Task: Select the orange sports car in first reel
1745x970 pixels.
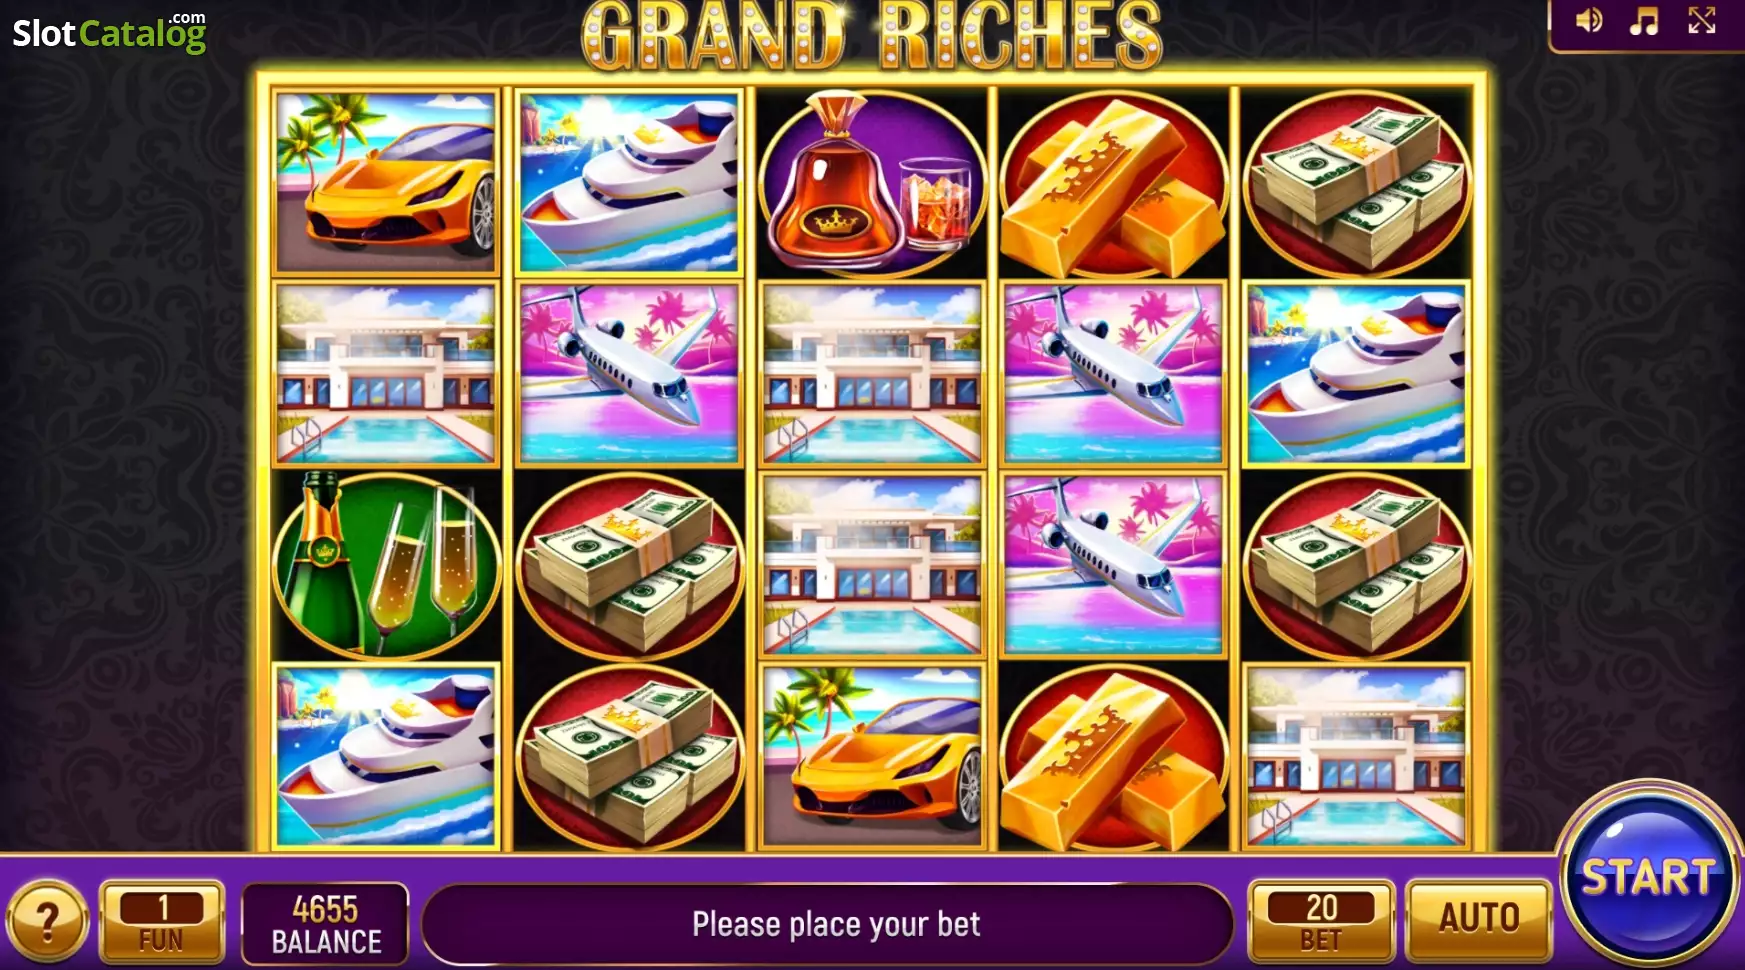Action: [386, 182]
